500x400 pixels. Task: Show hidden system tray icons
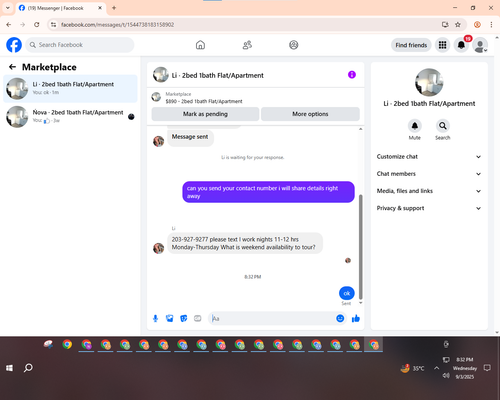436,368
